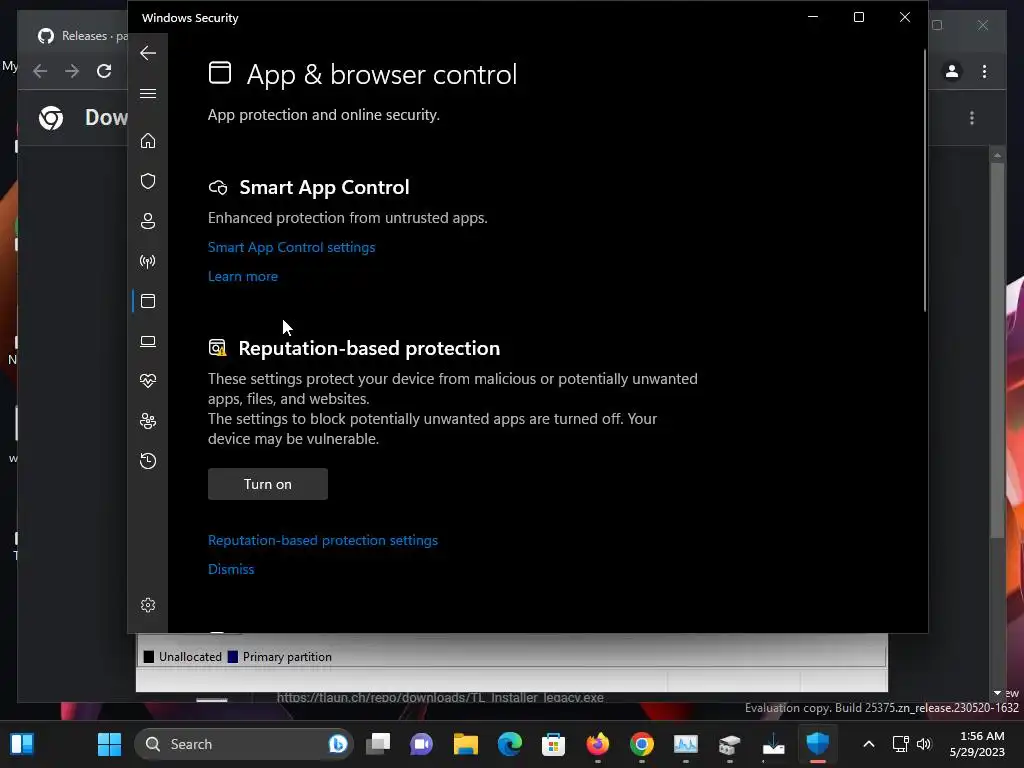This screenshot has height=768, width=1024.
Task: Open volume icon in system tray
Action: (x=924, y=744)
